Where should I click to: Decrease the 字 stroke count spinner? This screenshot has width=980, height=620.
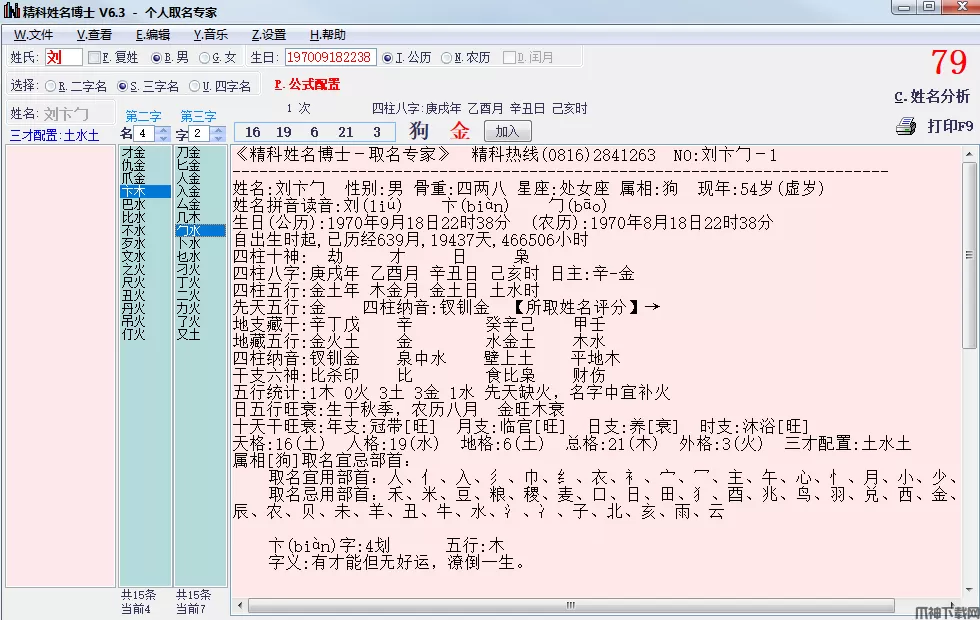coord(219,138)
